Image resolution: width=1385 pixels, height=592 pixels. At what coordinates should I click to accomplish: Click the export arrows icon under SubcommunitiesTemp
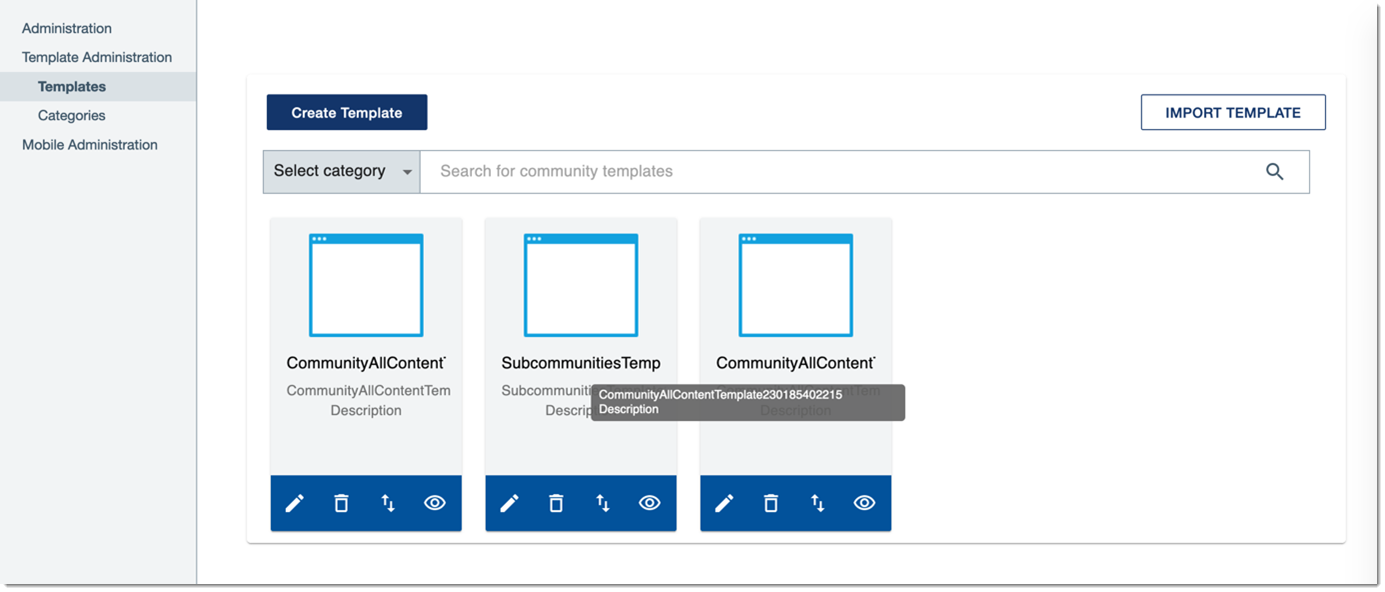click(x=603, y=503)
